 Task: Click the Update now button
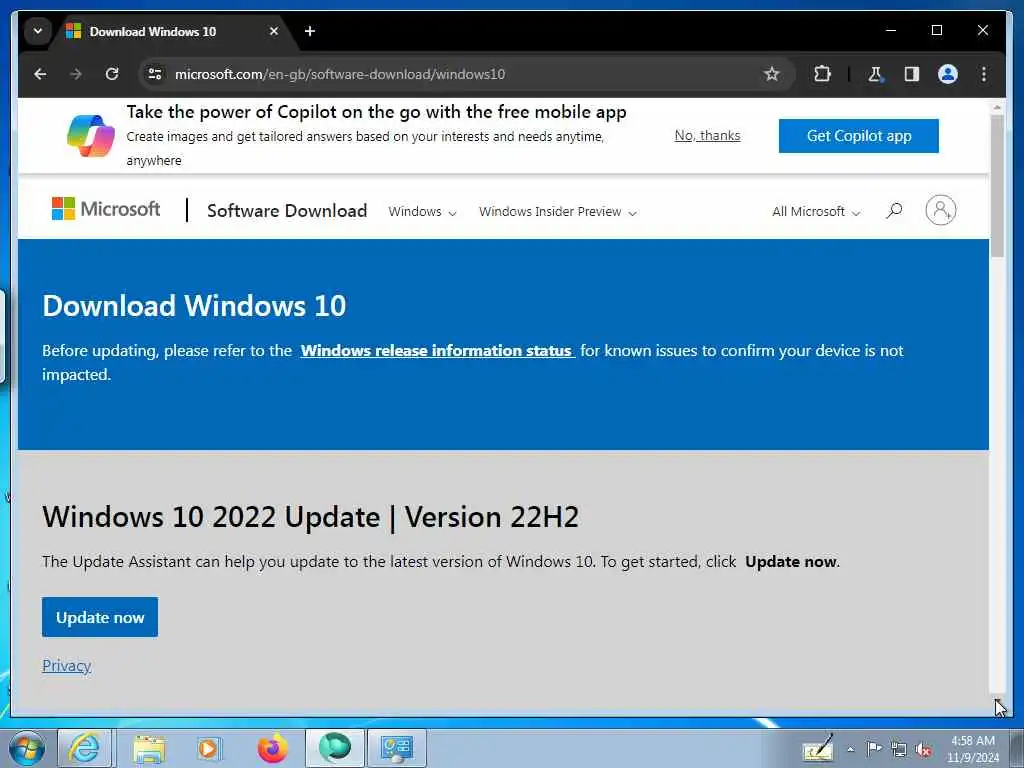(x=100, y=617)
